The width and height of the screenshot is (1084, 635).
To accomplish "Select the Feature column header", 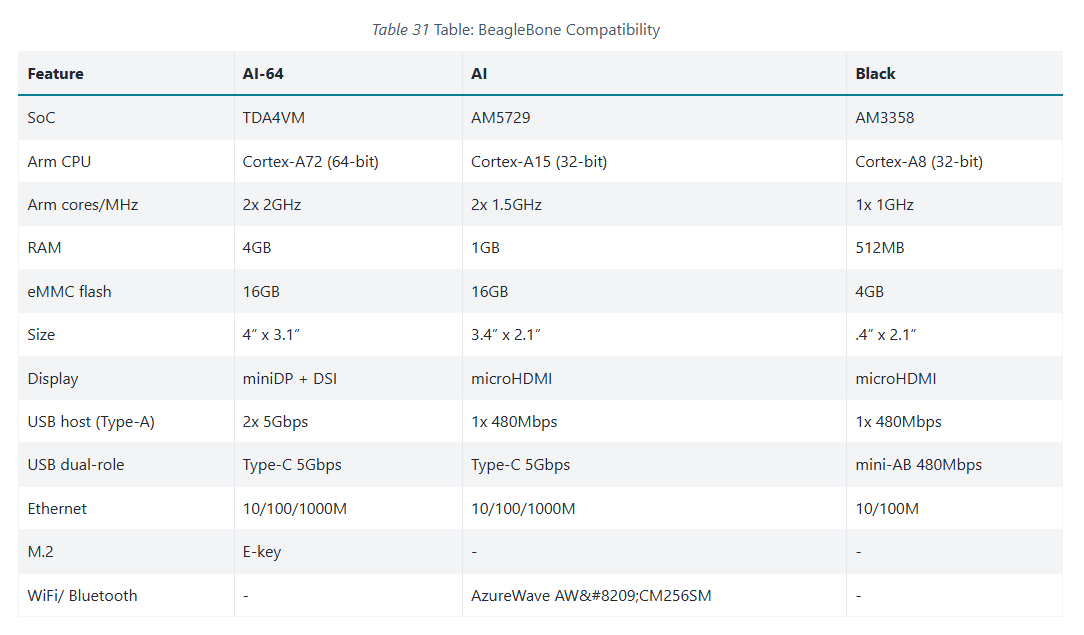I will tap(56, 74).
